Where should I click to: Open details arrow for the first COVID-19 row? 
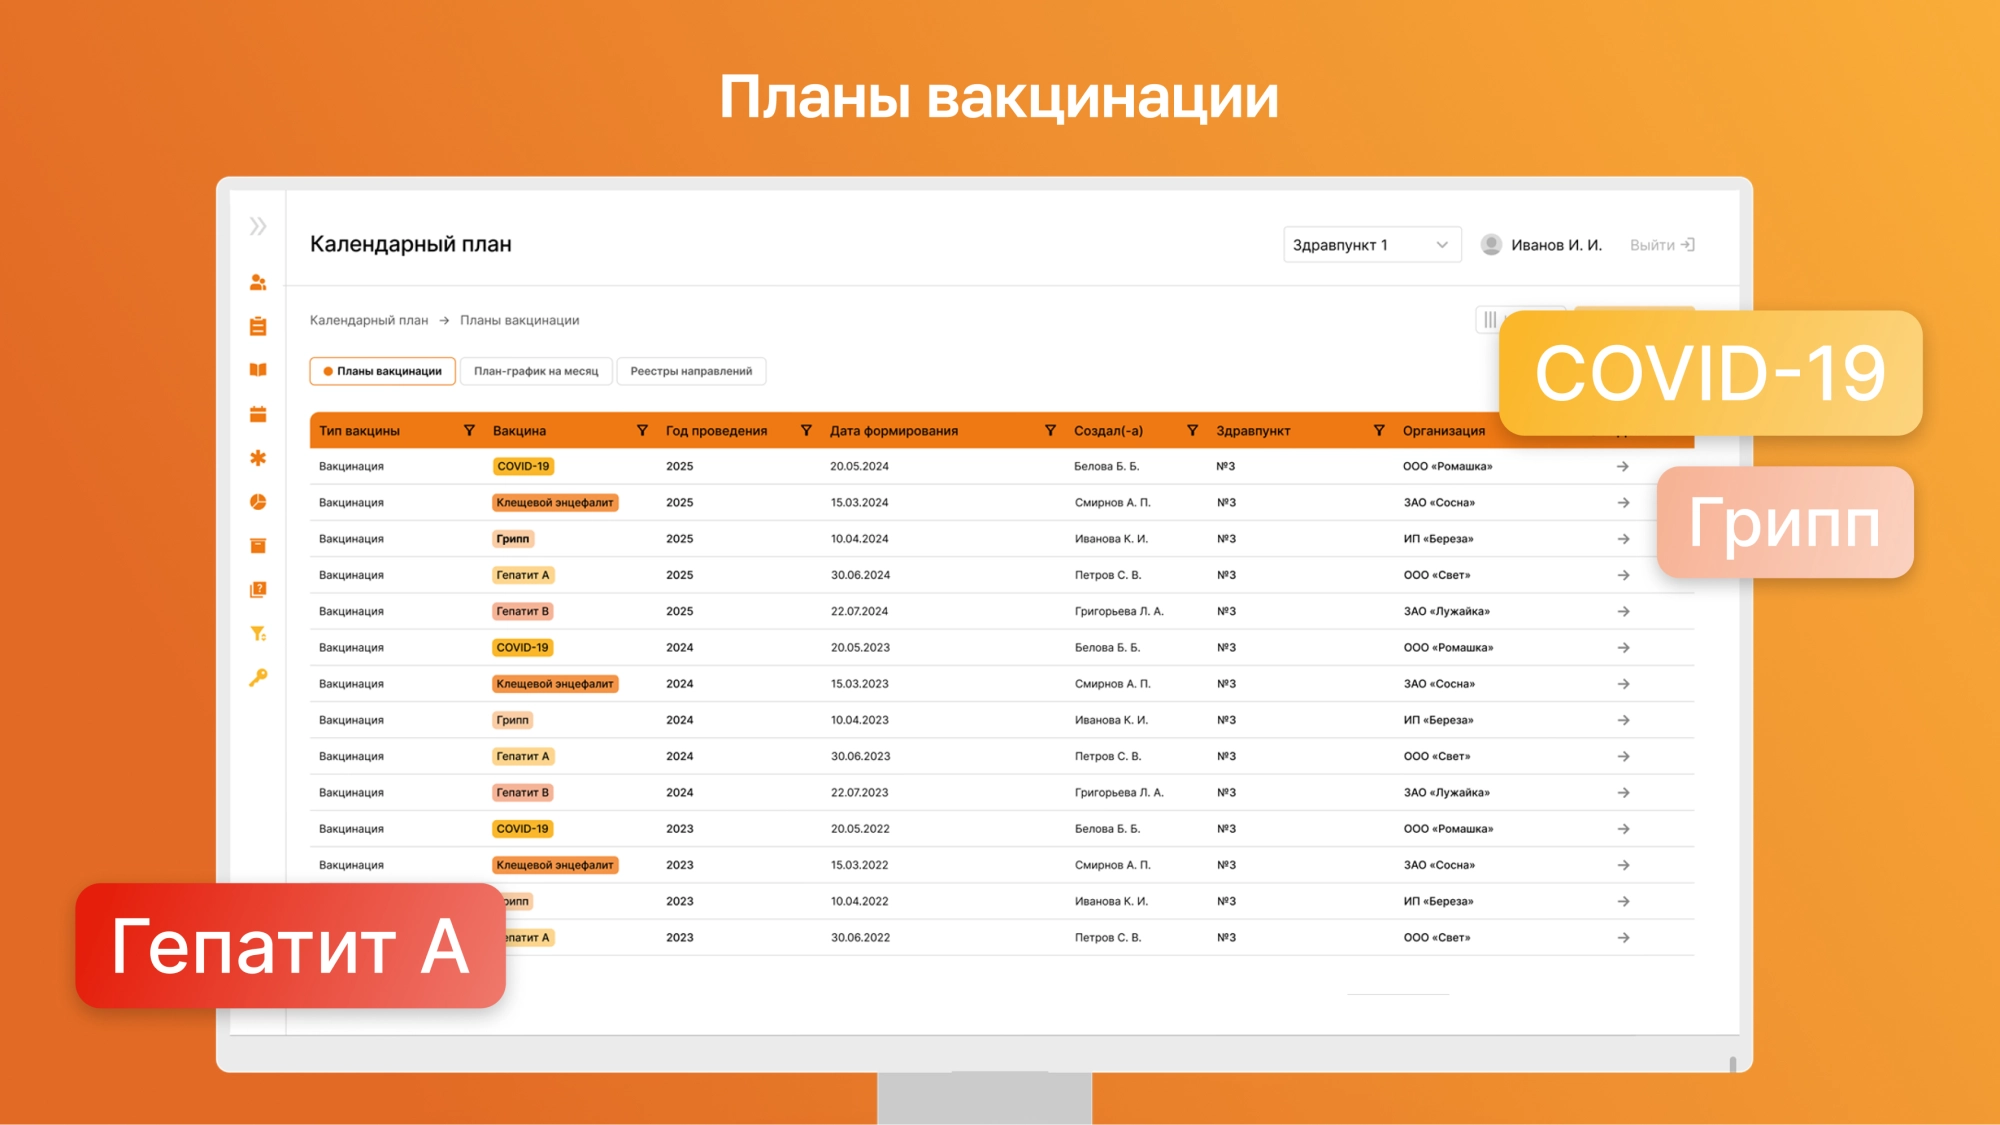click(1622, 465)
